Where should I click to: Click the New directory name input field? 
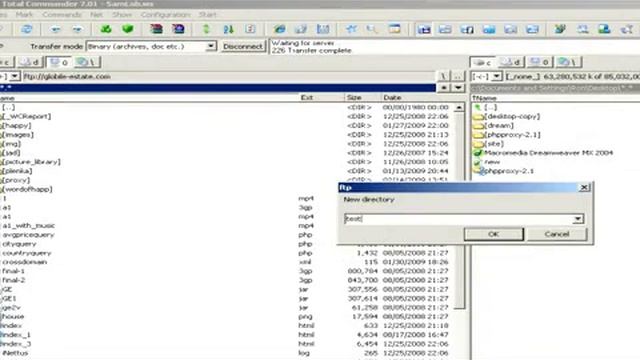click(458, 219)
